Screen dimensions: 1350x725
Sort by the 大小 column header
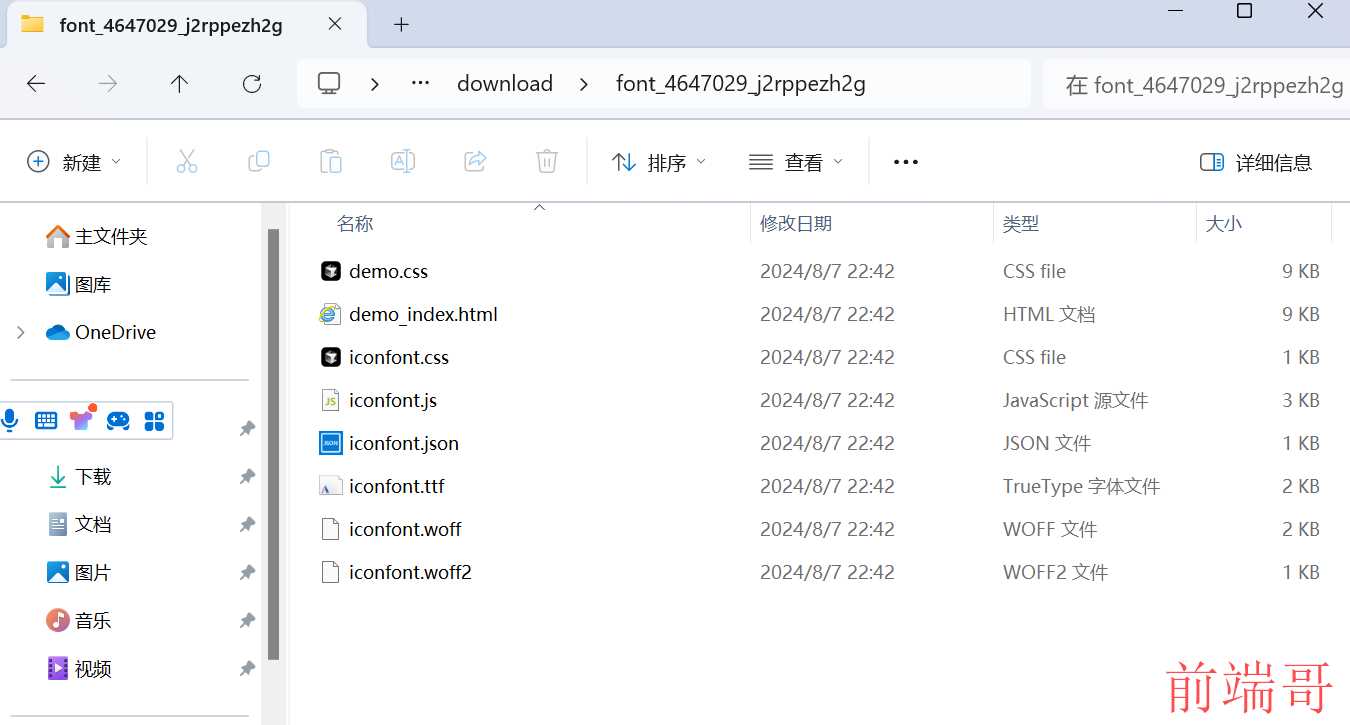coord(1224,224)
